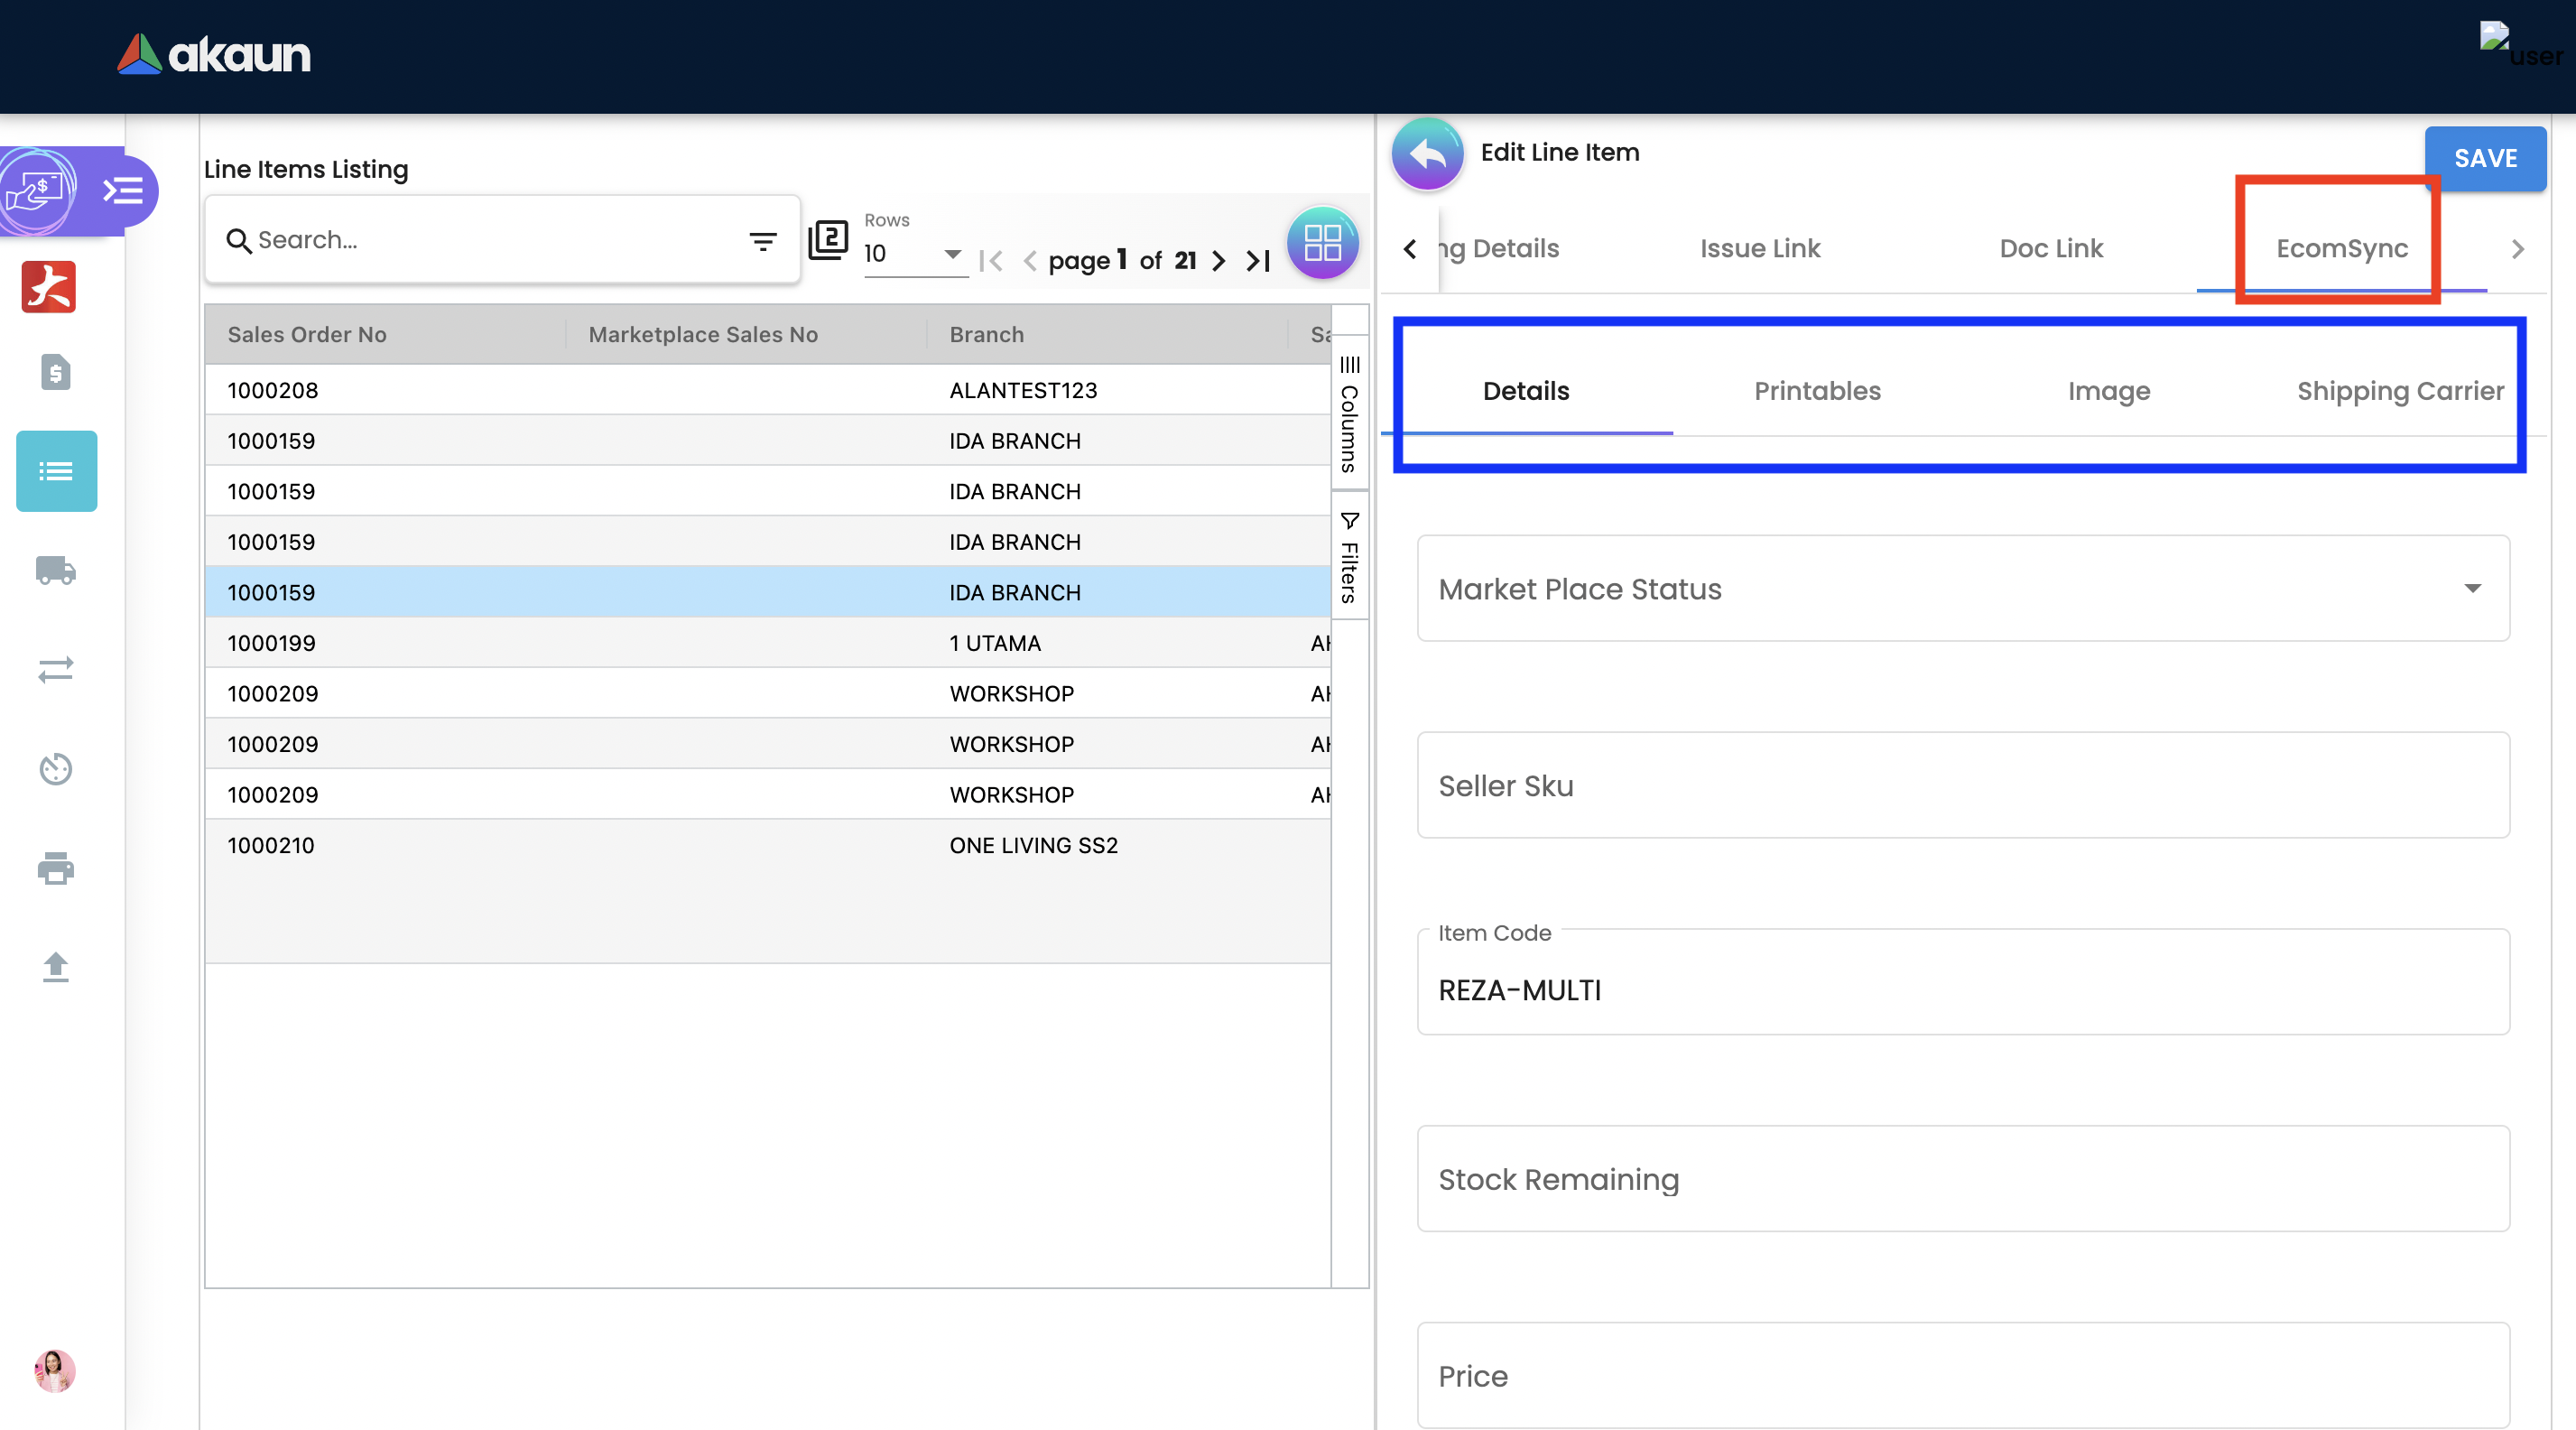The width and height of the screenshot is (2576, 1430).
Task: Open the Rows per page dropdown
Action: click(x=914, y=254)
